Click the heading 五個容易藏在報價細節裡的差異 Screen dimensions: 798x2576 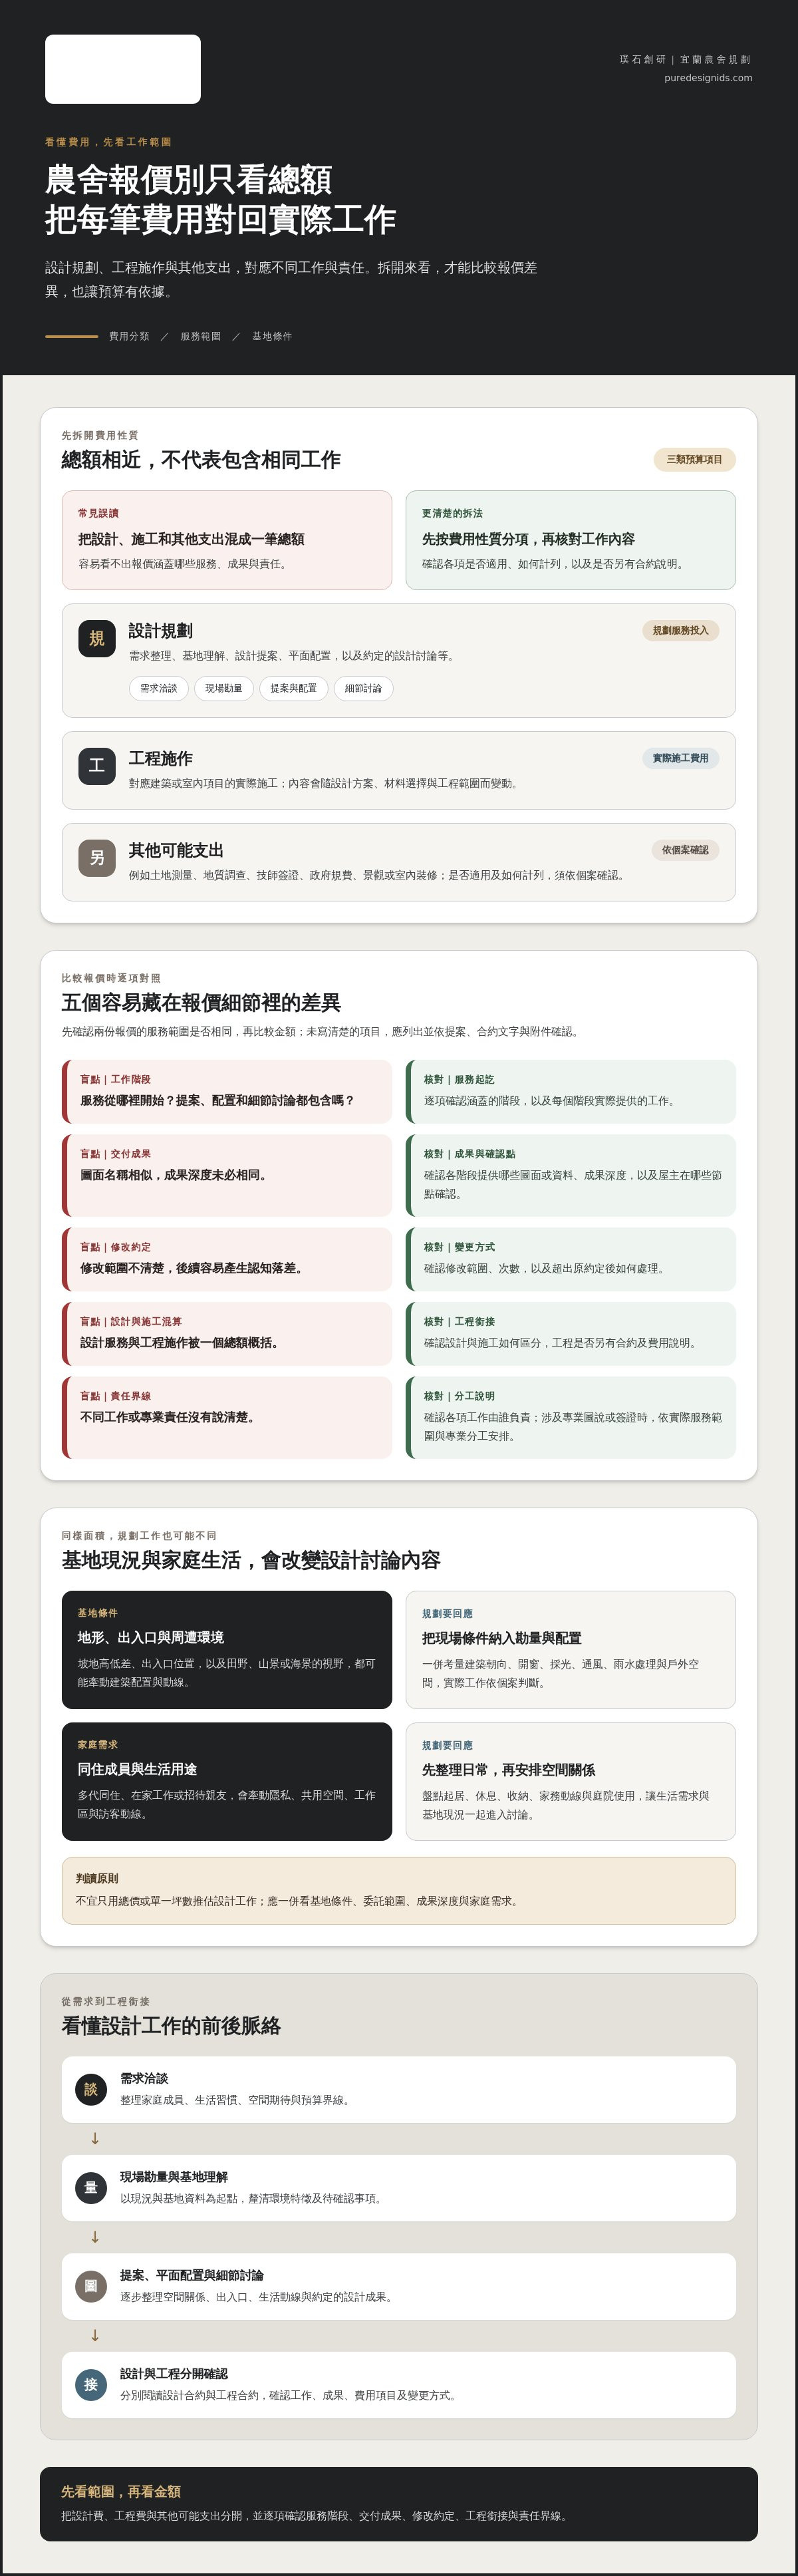[201, 1003]
